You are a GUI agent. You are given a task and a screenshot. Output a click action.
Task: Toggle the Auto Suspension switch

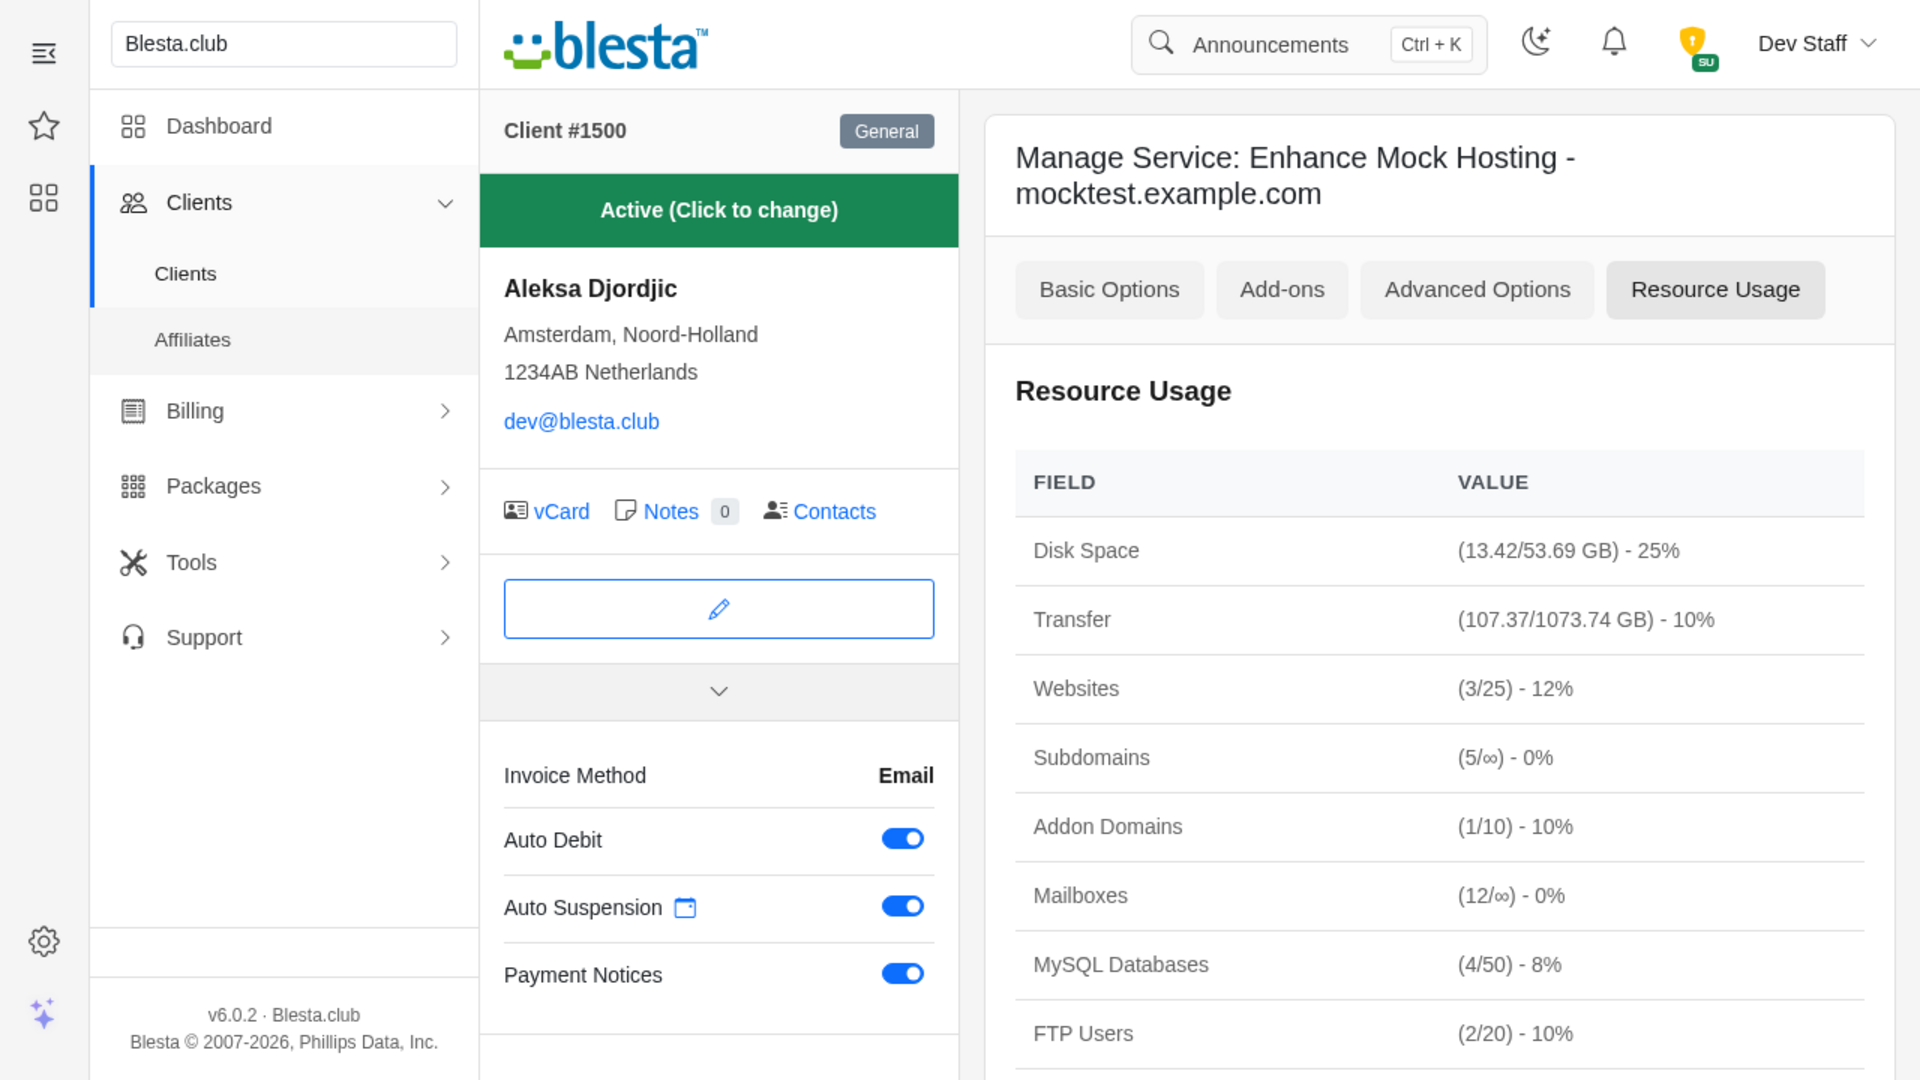pyautogui.click(x=903, y=907)
